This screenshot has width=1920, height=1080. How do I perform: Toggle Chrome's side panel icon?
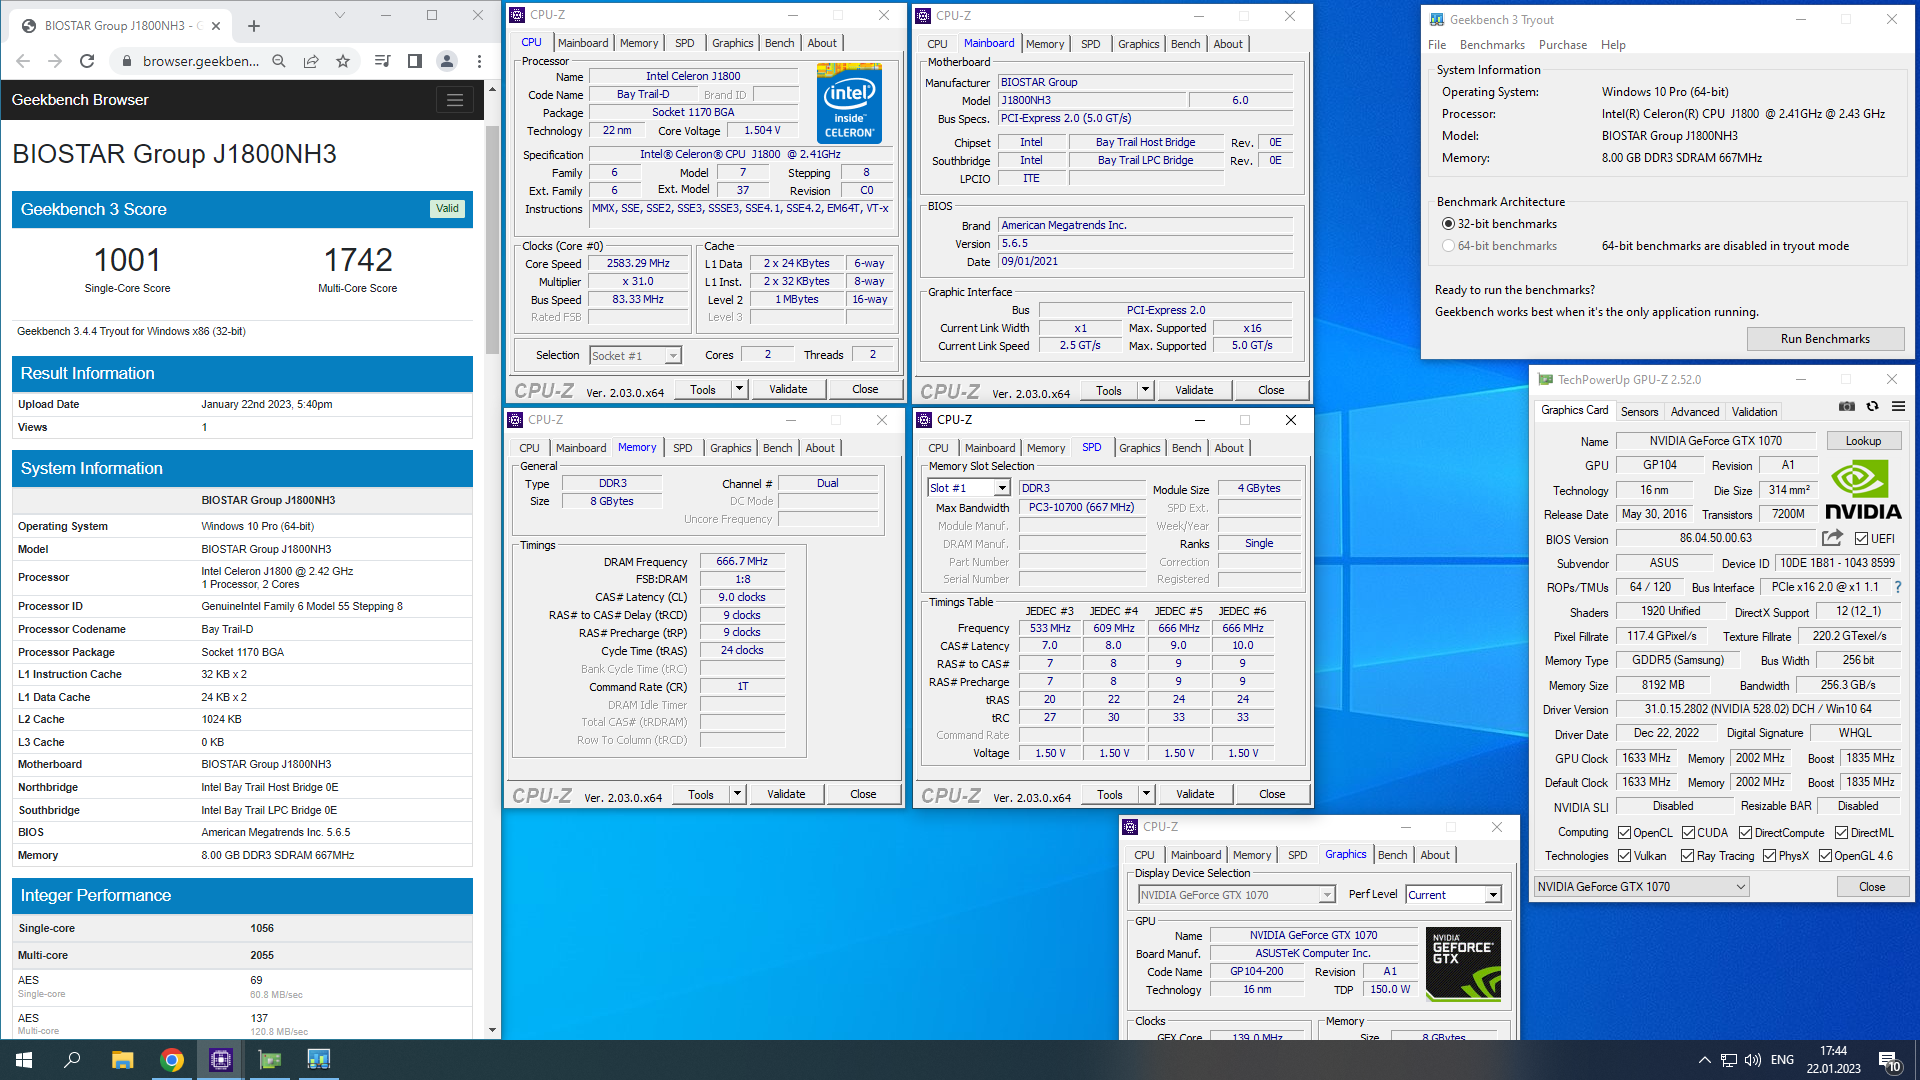pos(414,61)
